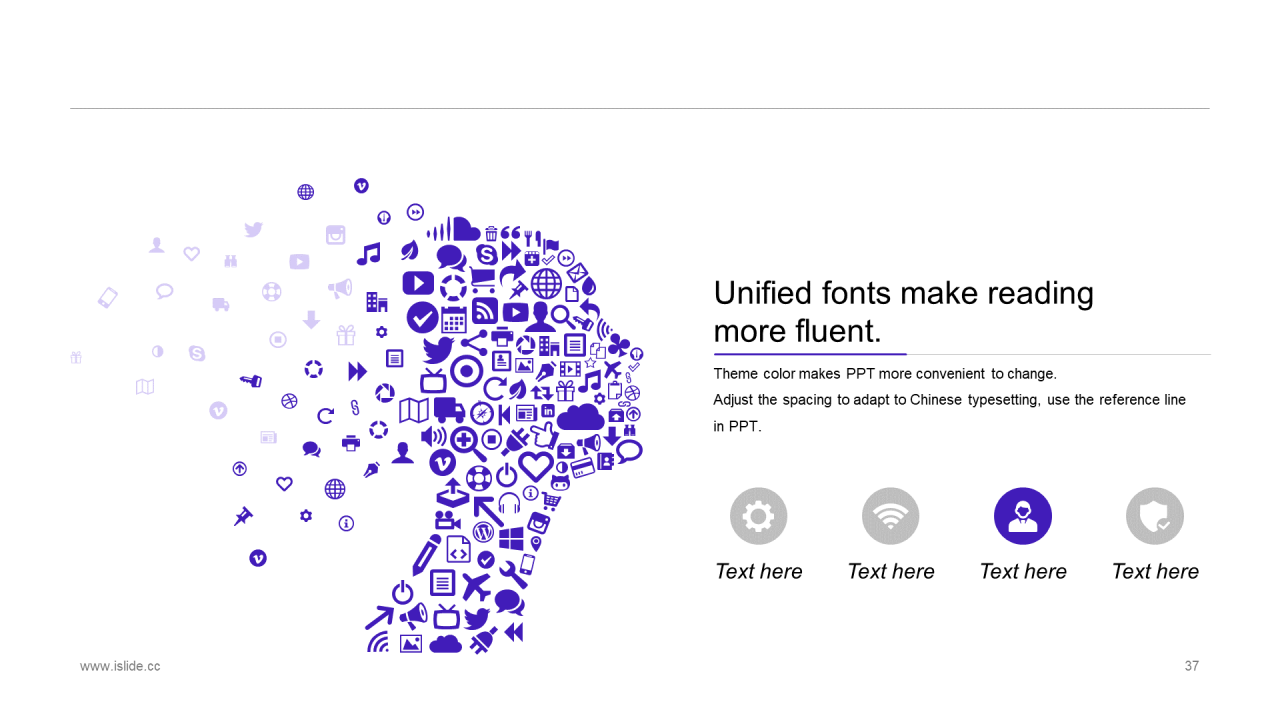Click the video camera icon
Viewport: 1280px width, 720px height.
(x=448, y=520)
